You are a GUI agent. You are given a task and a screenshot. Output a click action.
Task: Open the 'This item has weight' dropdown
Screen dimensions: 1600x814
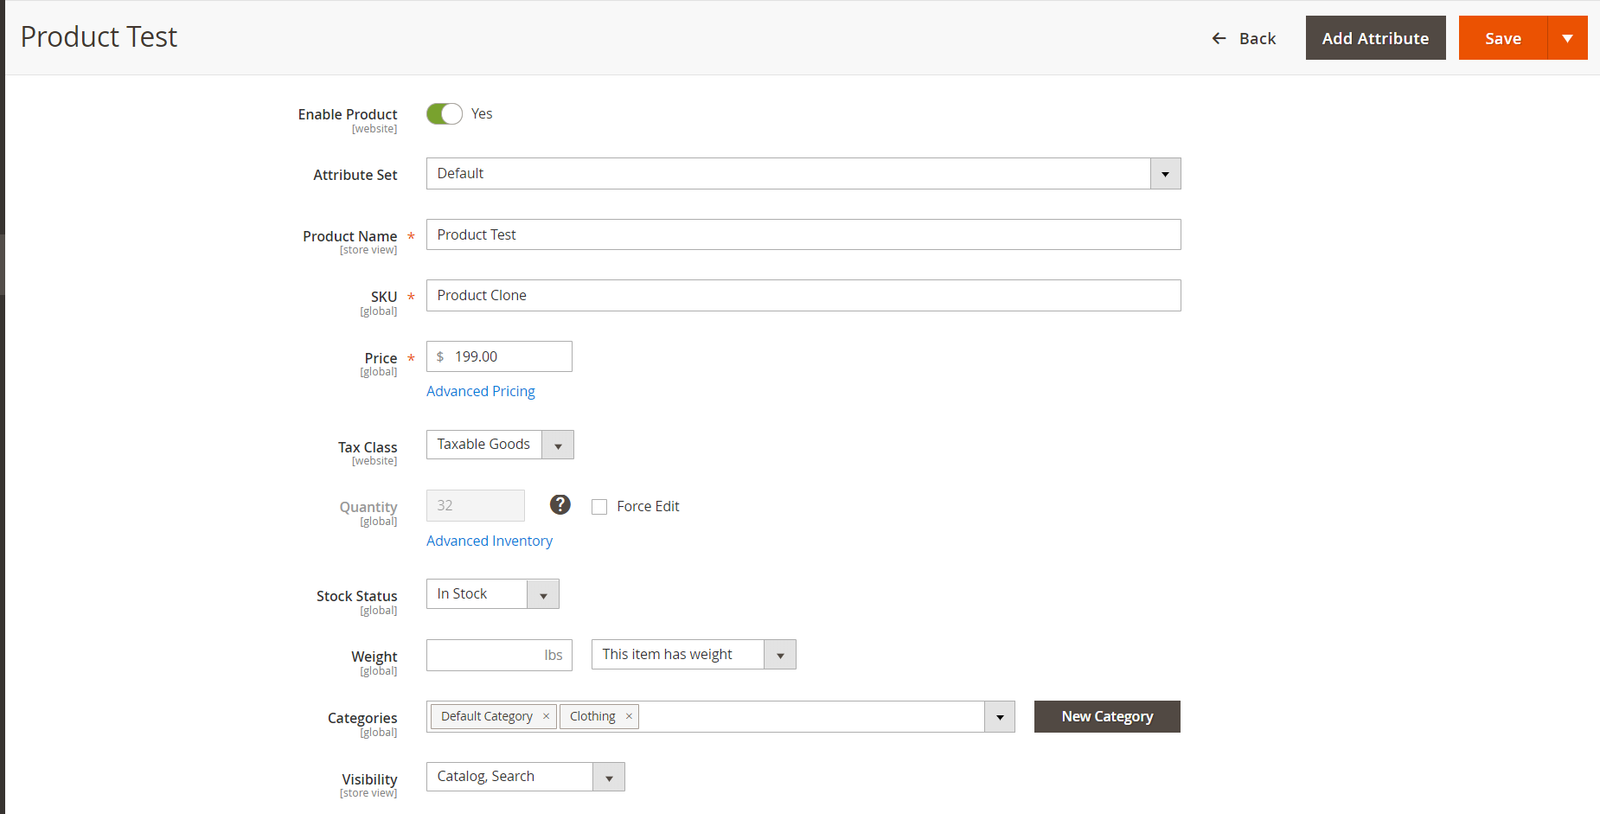click(693, 655)
